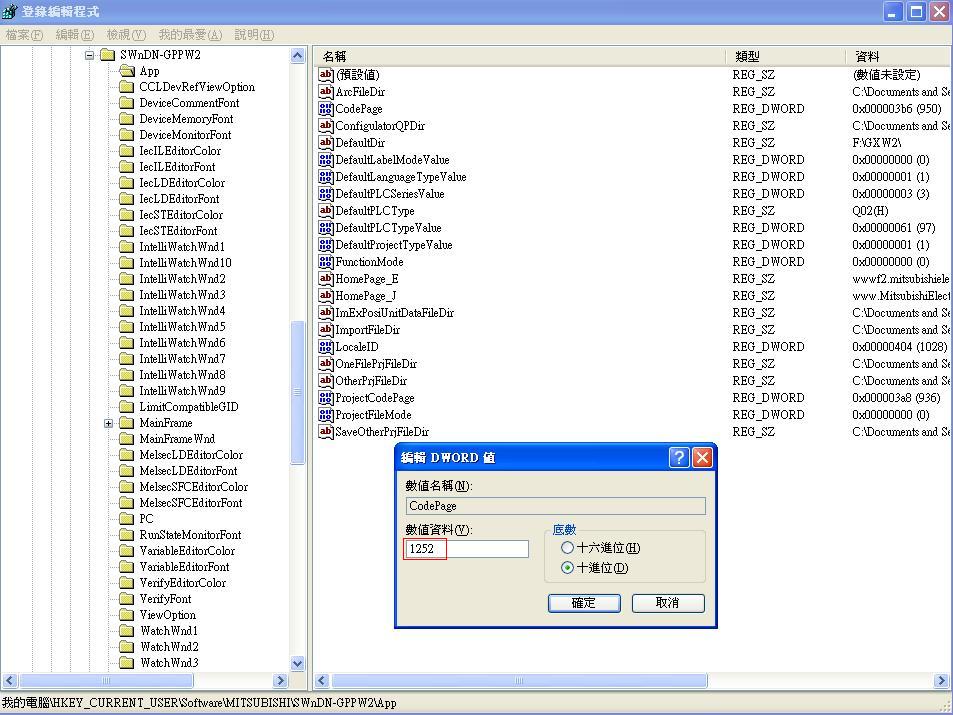Click the 確定 (OK) button

point(584,603)
